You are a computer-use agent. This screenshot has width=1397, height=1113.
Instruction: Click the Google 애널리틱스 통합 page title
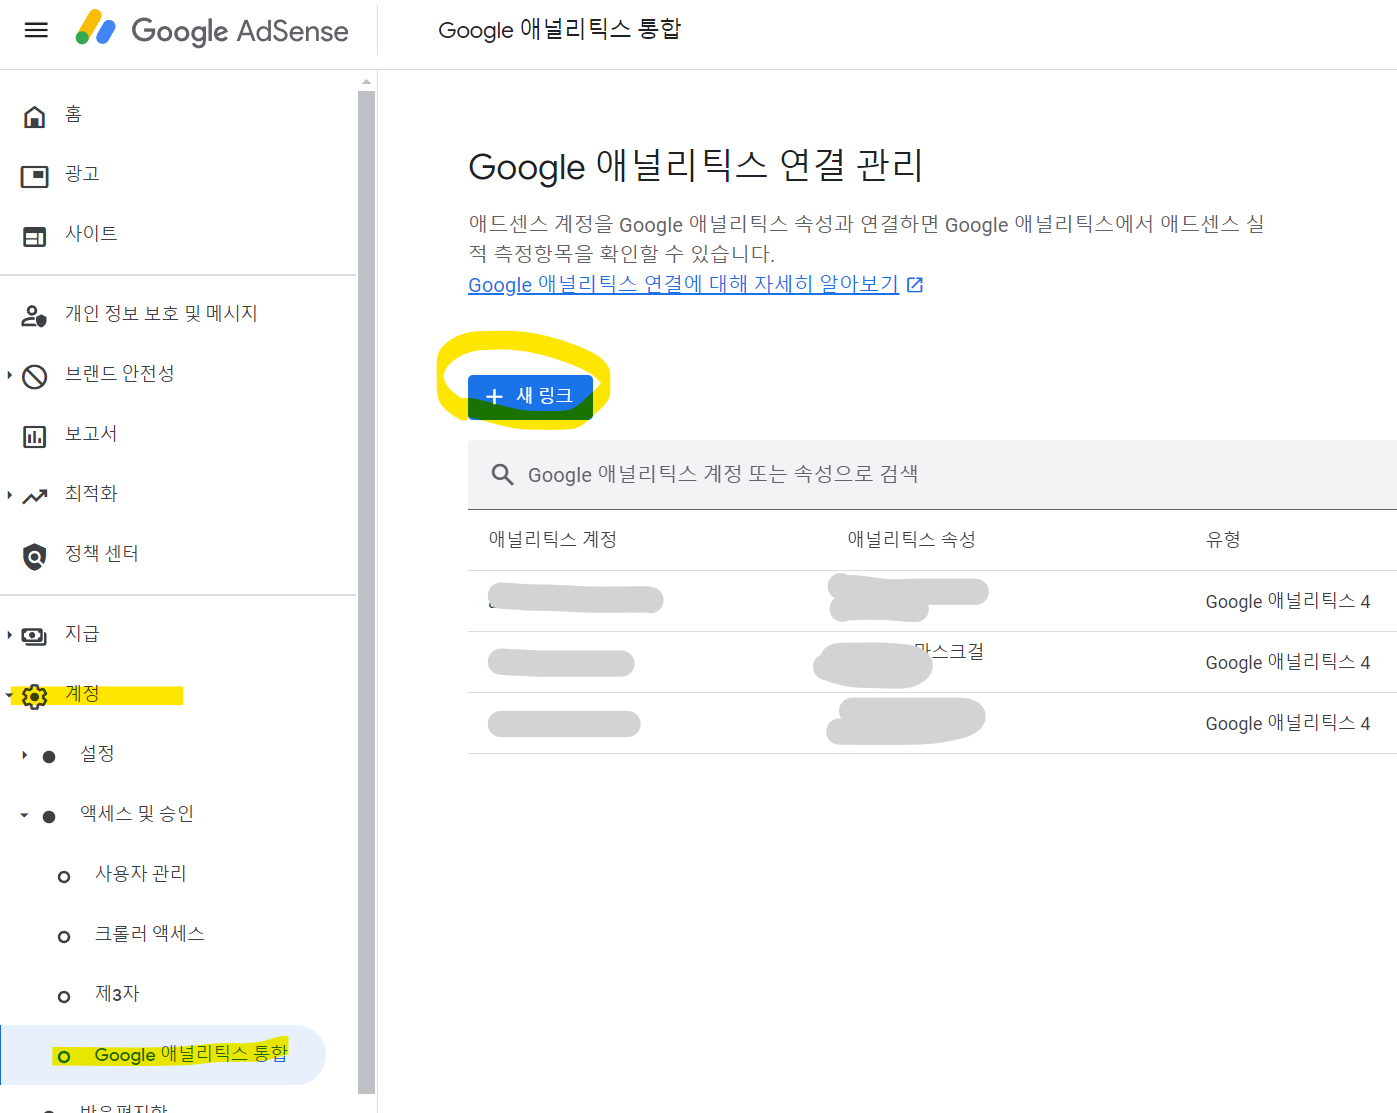pos(559,30)
